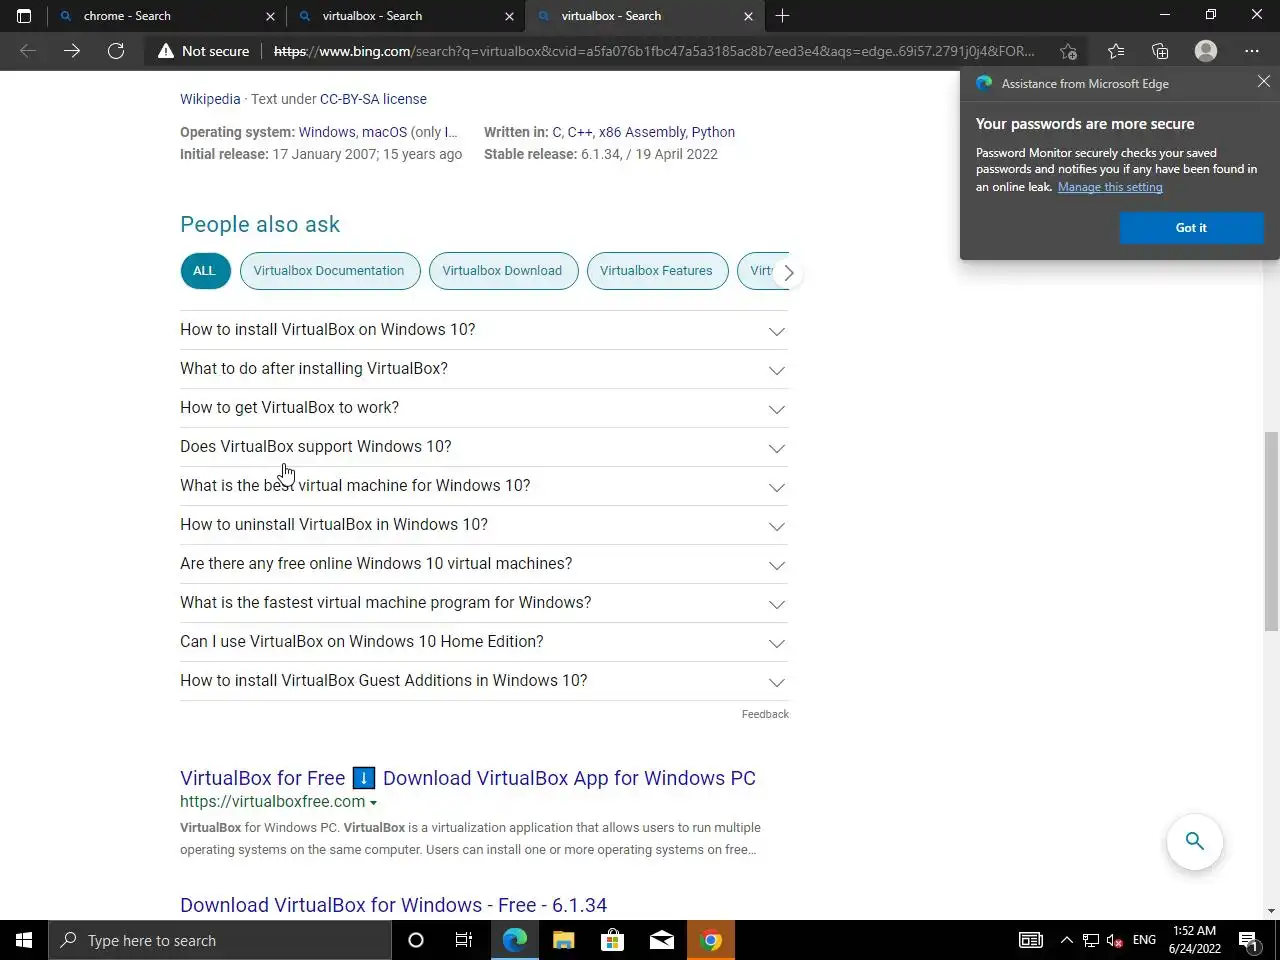The height and width of the screenshot is (960, 1280).
Task: Open Task View on taskbar
Action: point(464,940)
